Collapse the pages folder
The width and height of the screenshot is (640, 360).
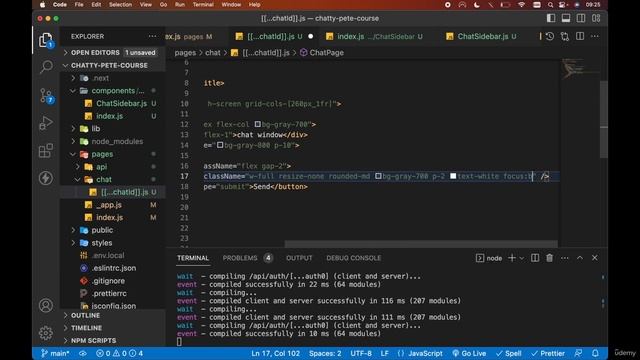coord(113,154)
